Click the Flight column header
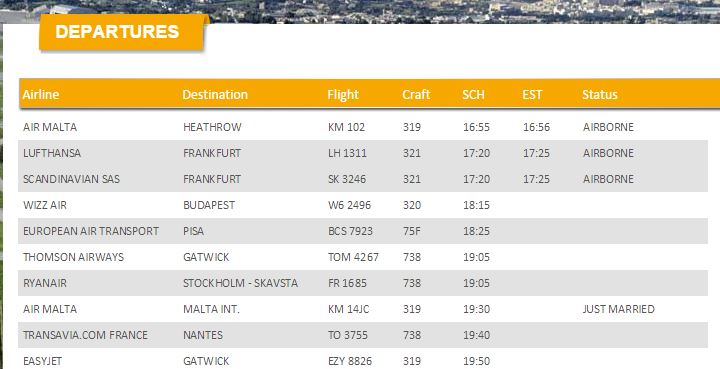Image resolution: width=720 pixels, height=369 pixels. (x=343, y=95)
